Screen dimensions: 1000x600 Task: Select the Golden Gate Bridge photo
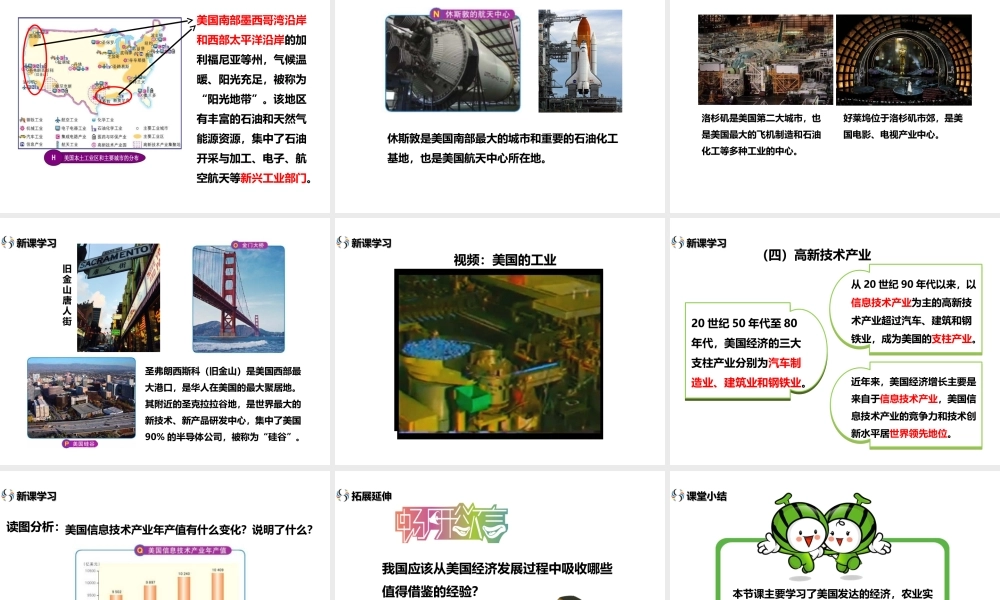(x=239, y=298)
